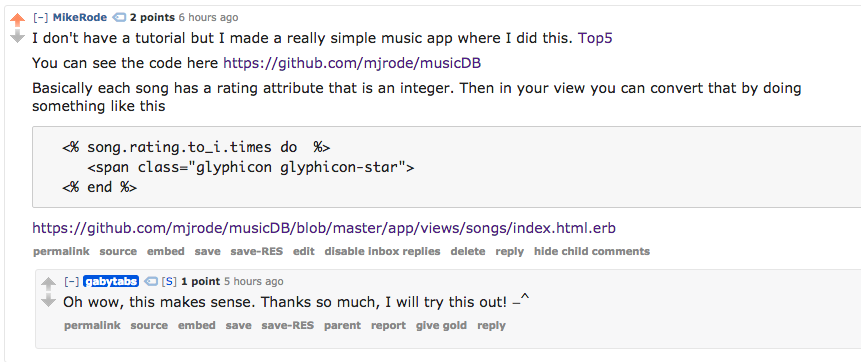This screenshot has width=861, height=362.
Task: Upvote MikeRode's comment
Action: click(x=18, y=20)
